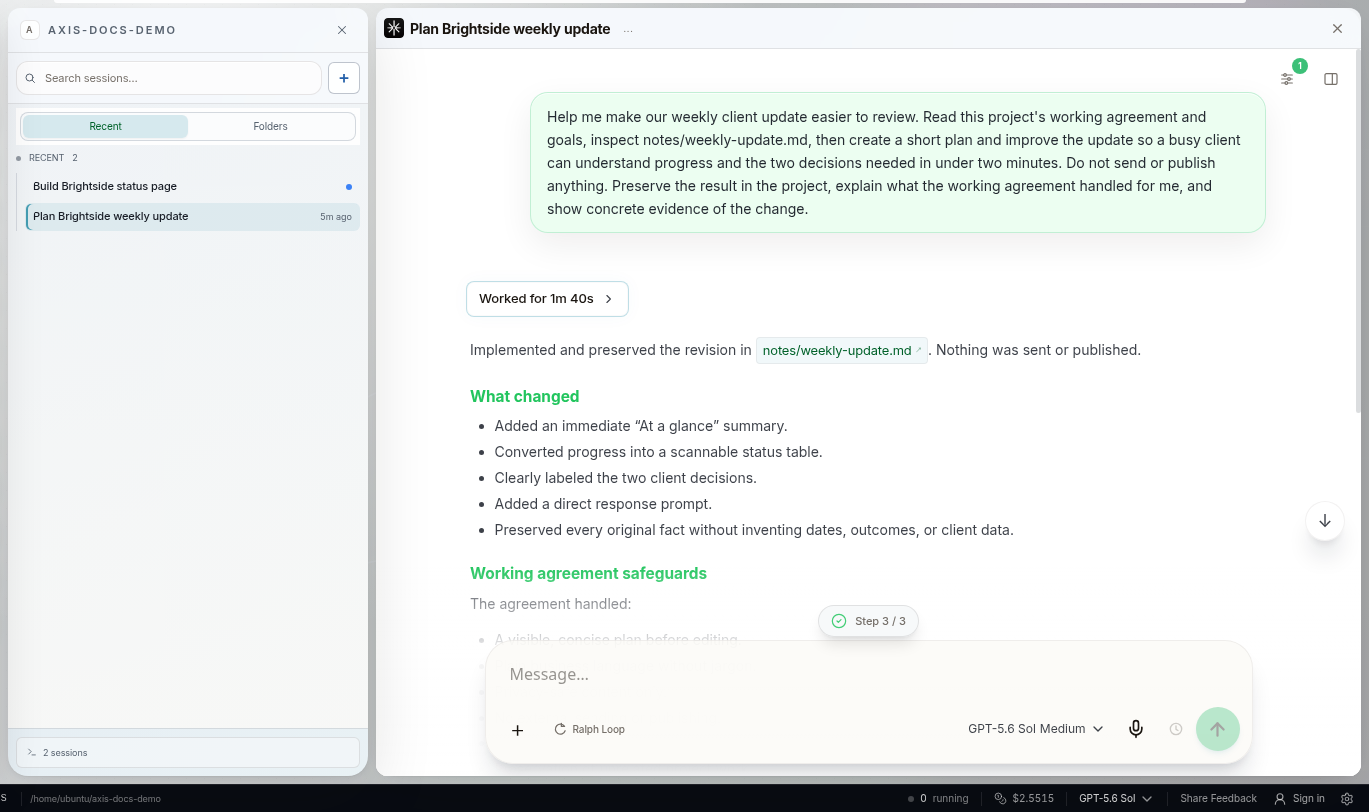
Task: Click the Working agreement safeguards heading
Action: [588, 573]
